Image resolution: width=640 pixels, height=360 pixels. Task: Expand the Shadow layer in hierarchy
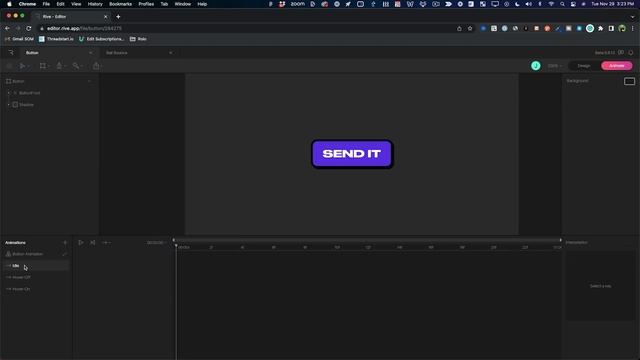pos(9,104)
